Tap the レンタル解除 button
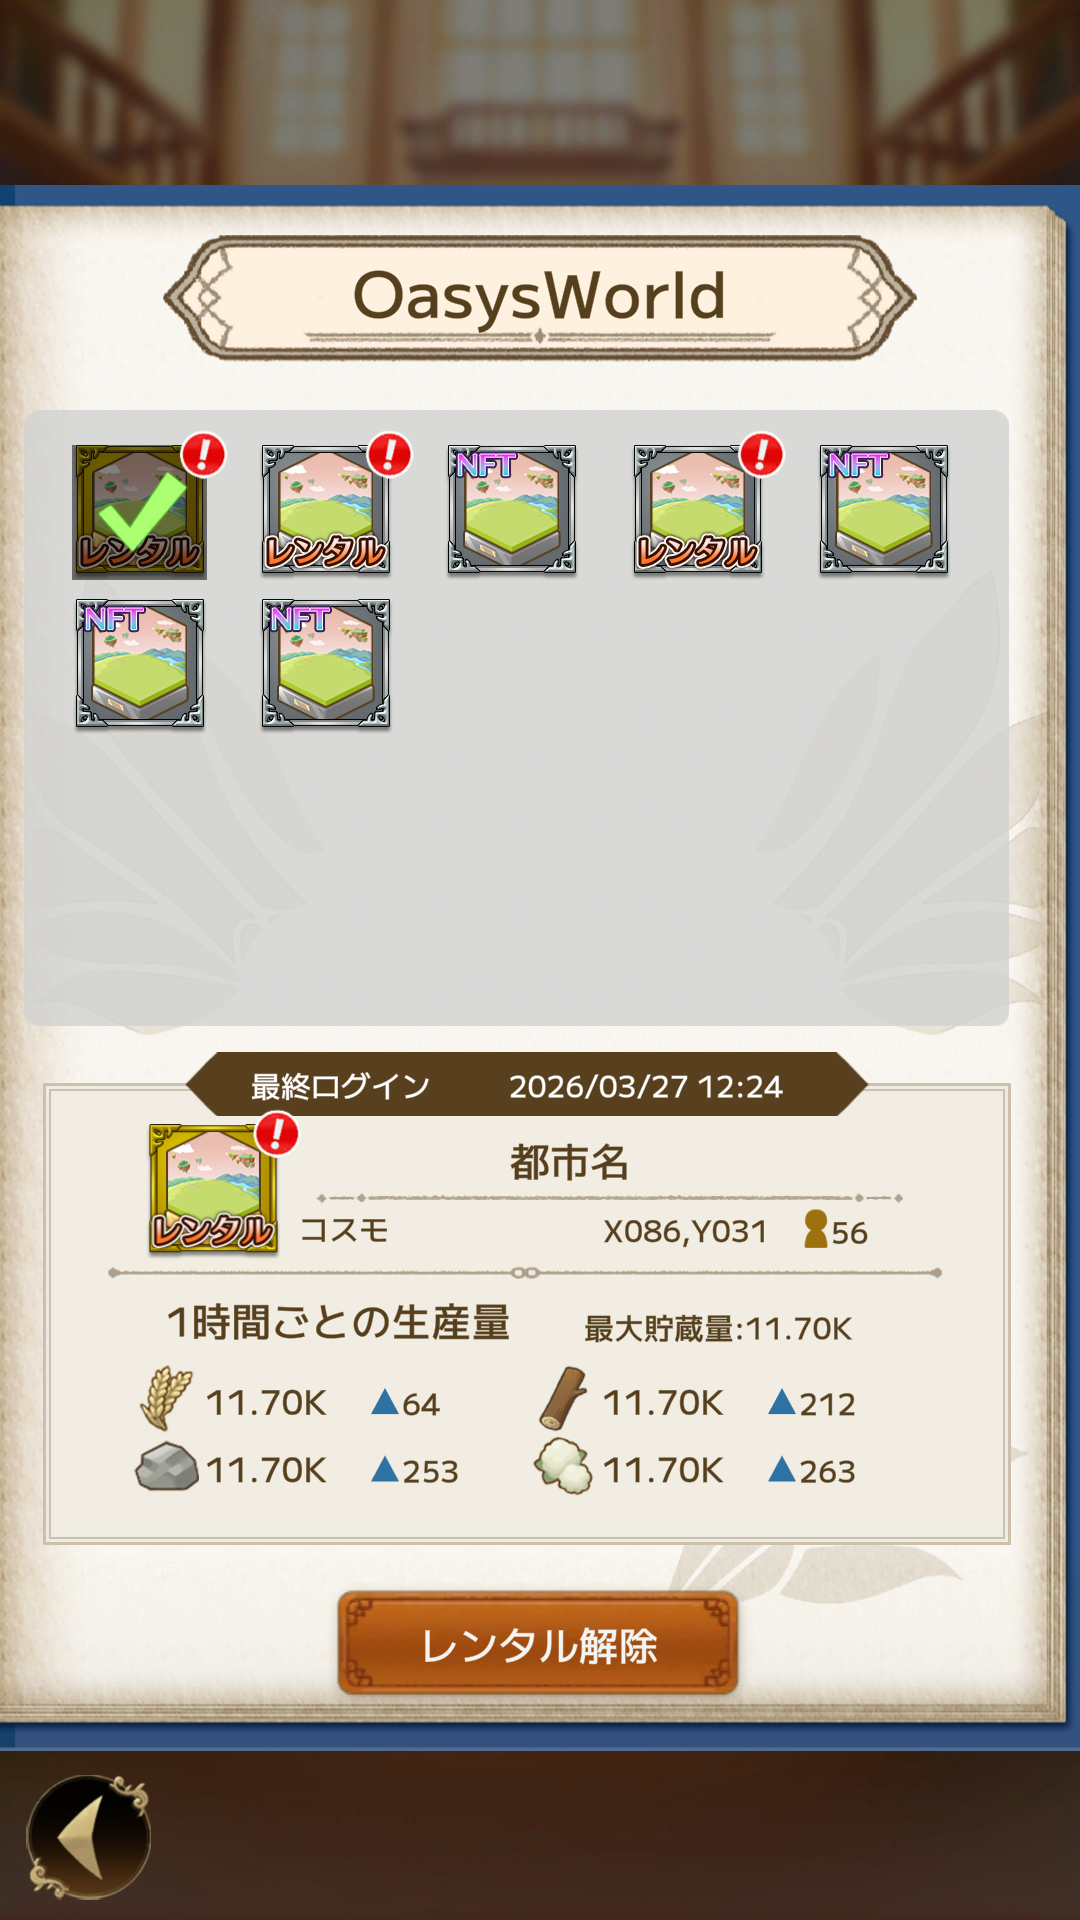Viewport: 1080px width, 1920px height. pos(538,1644)
